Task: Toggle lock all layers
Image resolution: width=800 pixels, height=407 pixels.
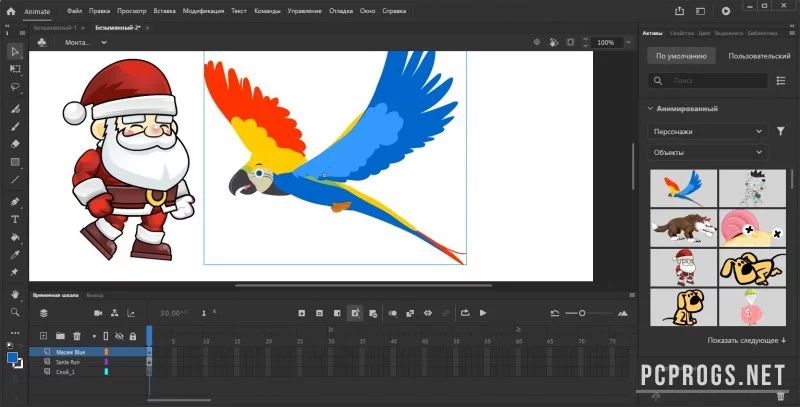Action: pyautogui.click(x=133, y=336)
